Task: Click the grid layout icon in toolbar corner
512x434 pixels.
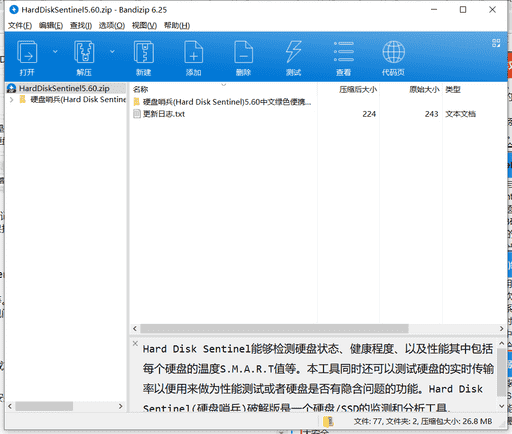Action: (496, 43)
